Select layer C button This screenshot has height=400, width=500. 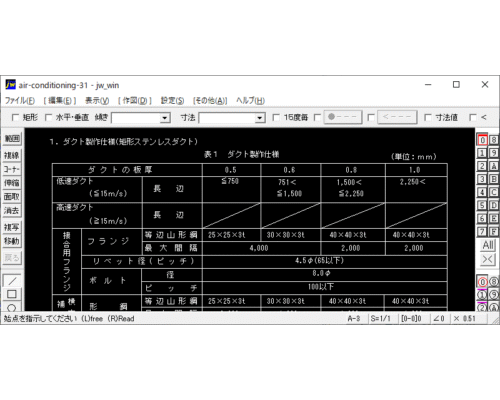[494, 192]
